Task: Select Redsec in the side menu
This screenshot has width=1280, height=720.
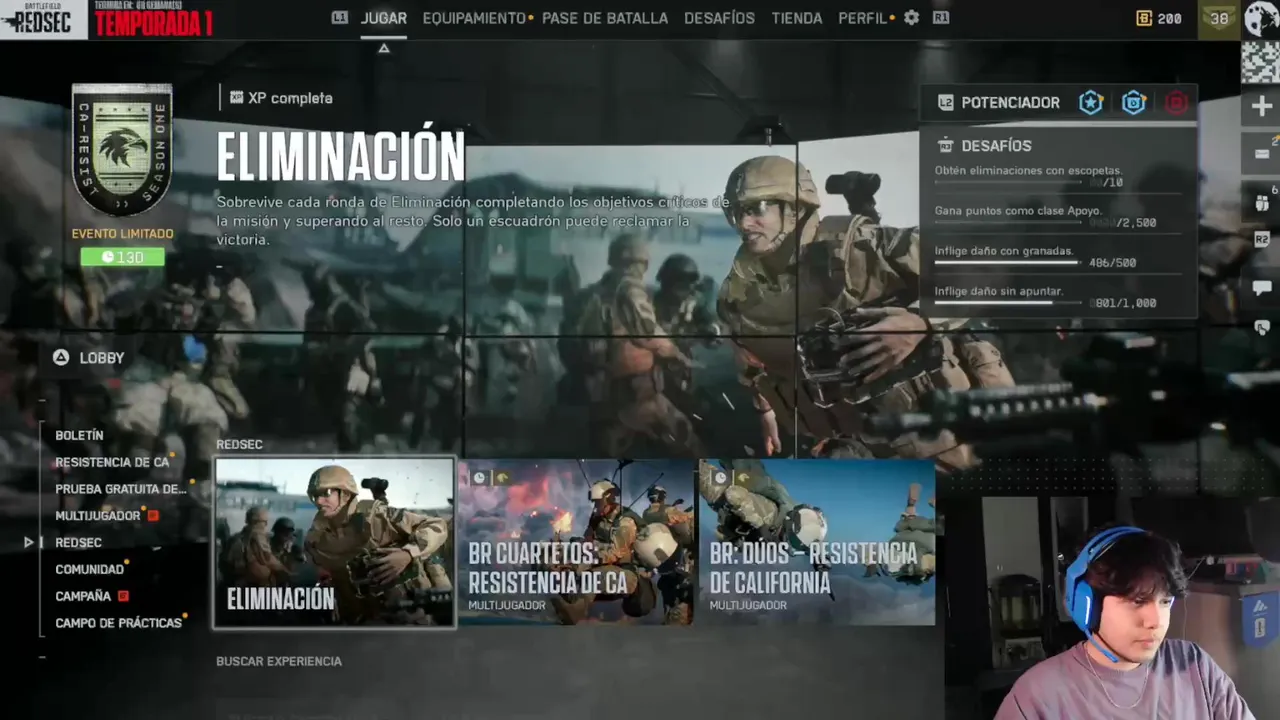Action: point(78,543)
